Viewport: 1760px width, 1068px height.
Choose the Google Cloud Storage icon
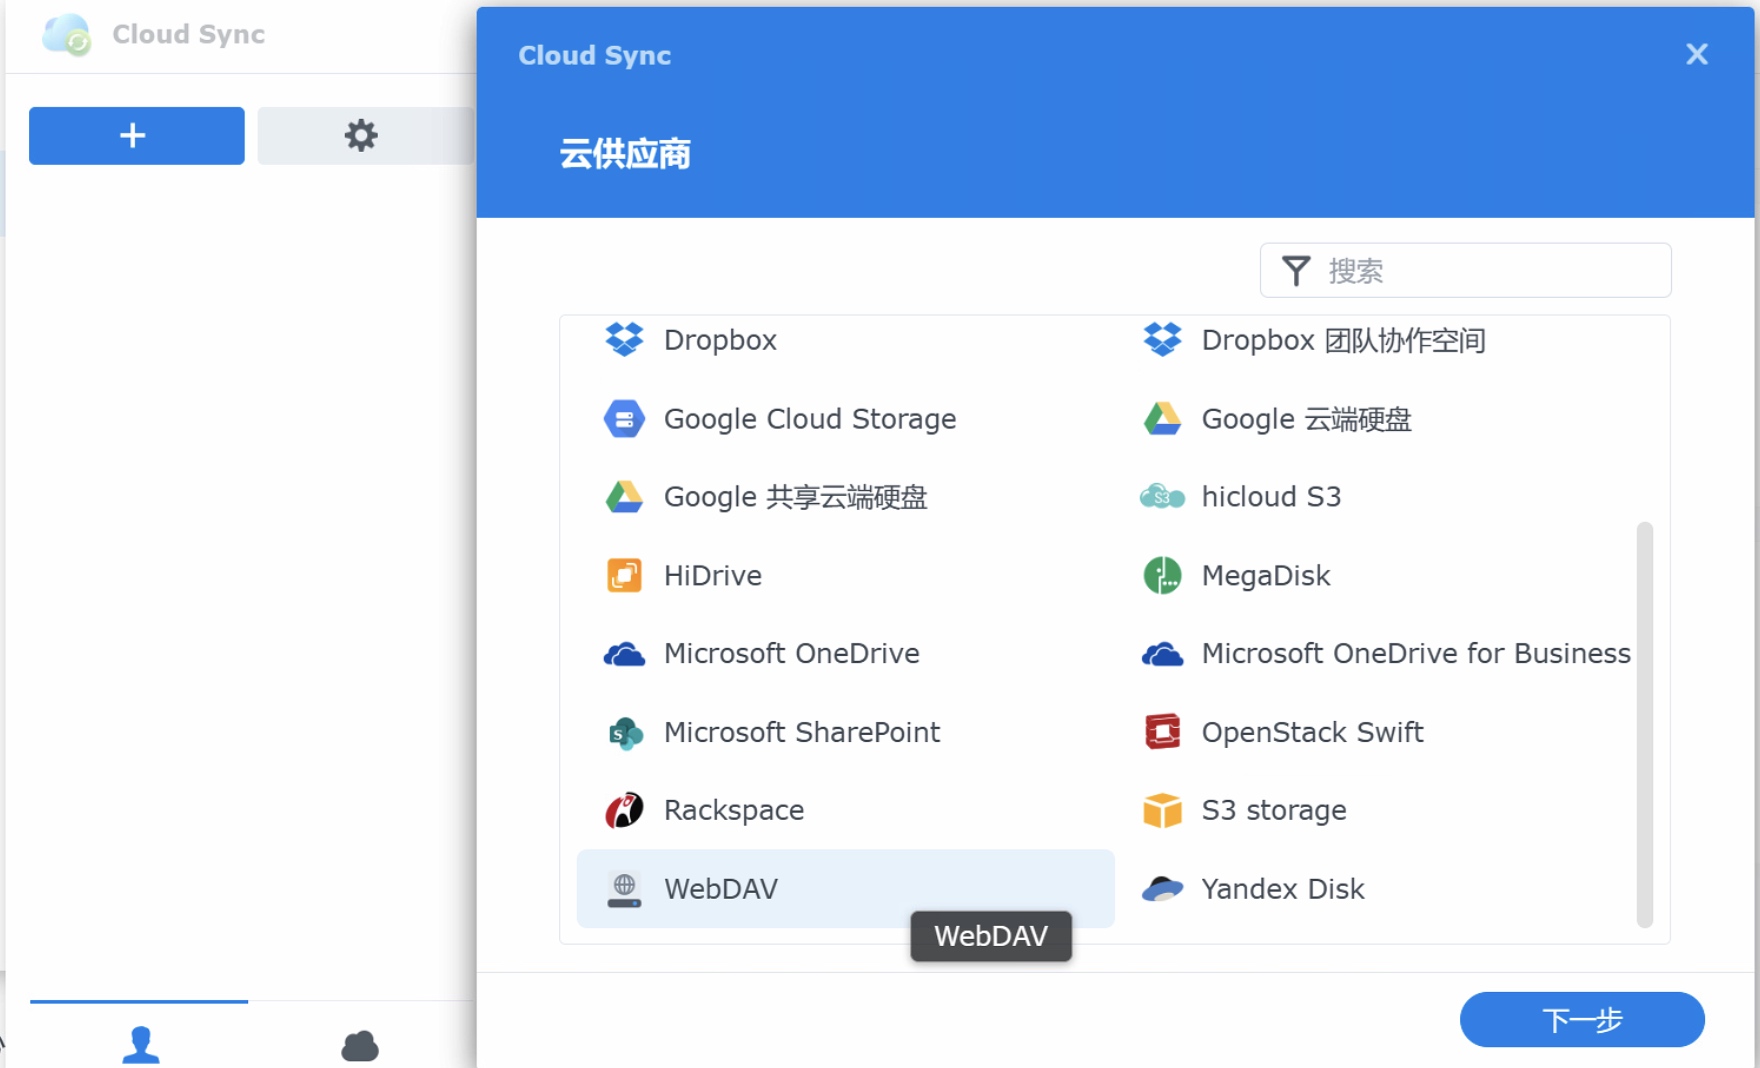click(x=624, y=419)
